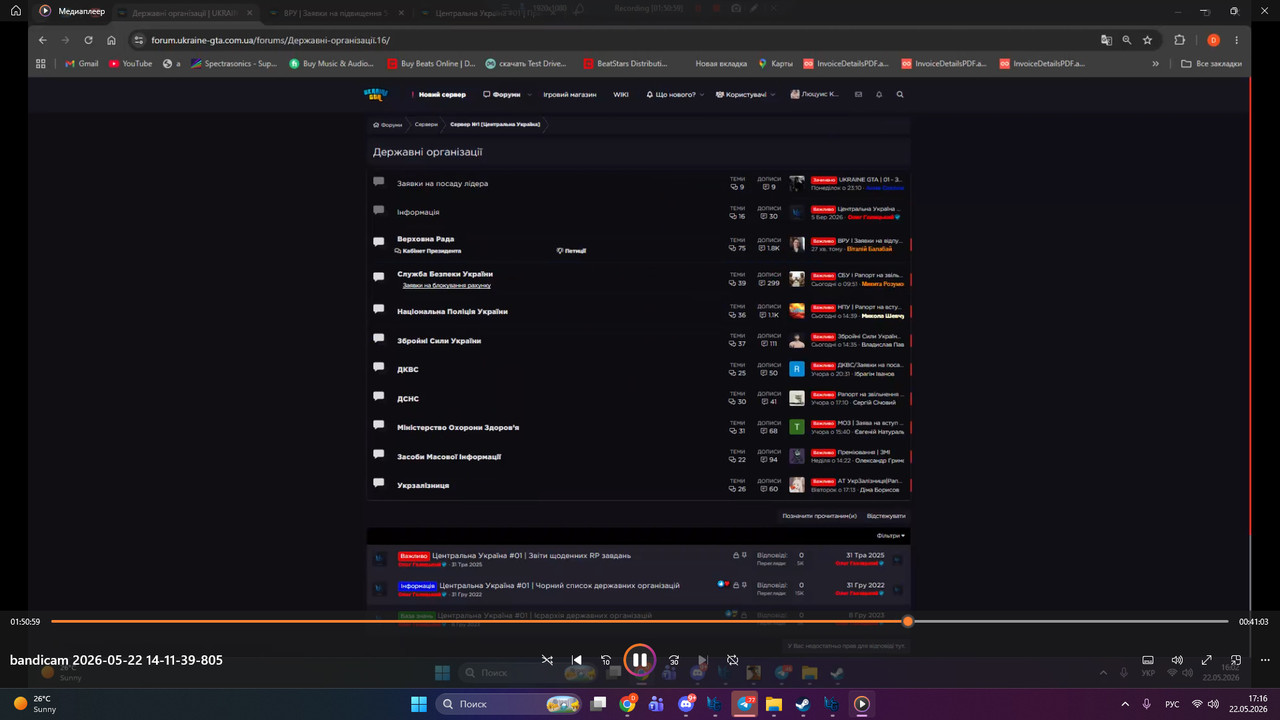Open Discord from the taskbar

click(x=686, y=703)
